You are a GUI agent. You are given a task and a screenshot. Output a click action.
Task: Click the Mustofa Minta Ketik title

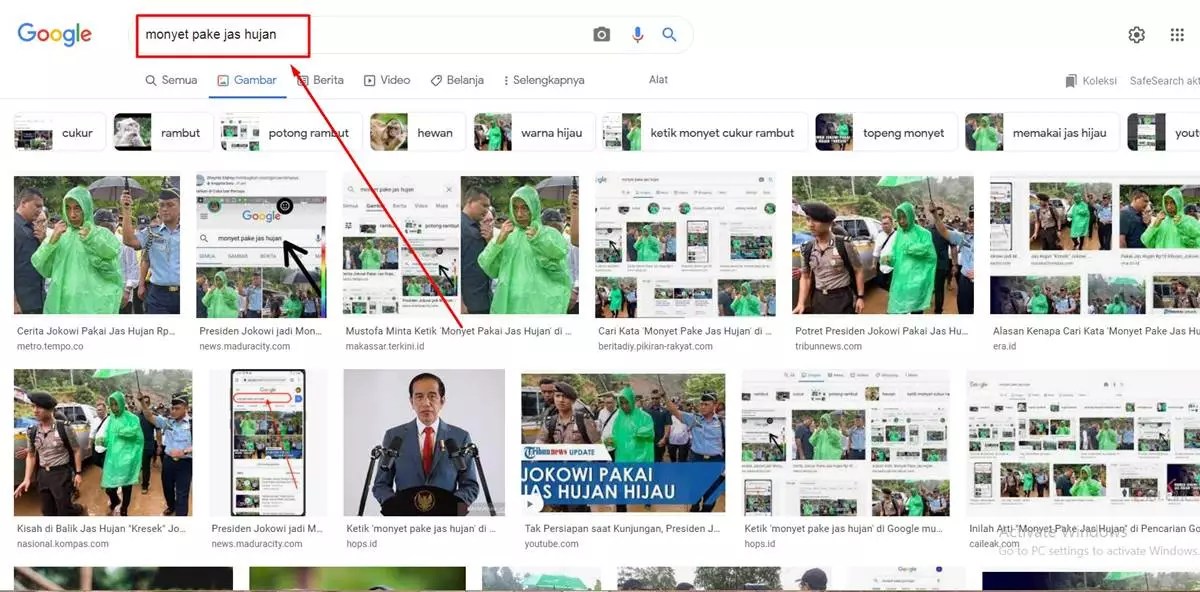[458, 331]
